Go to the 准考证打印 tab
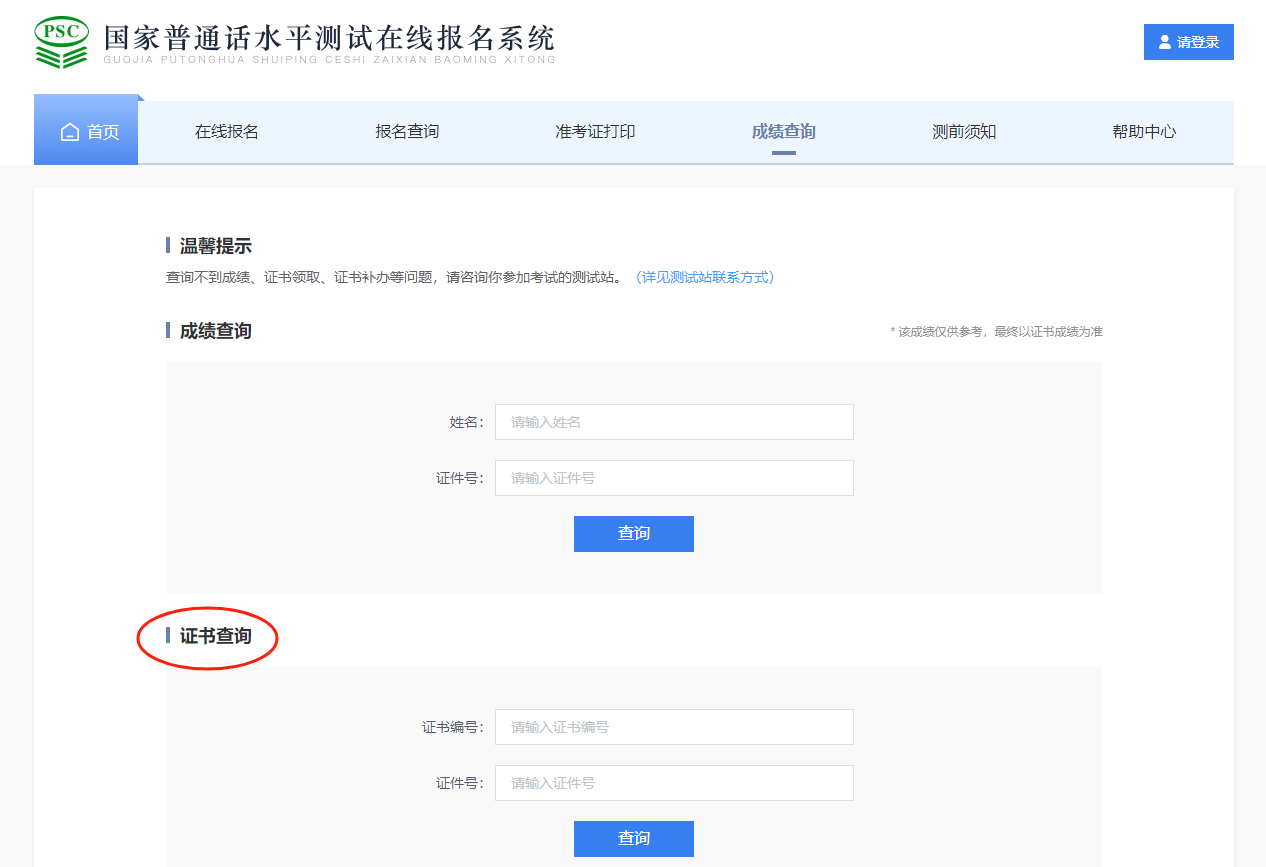Screen dimensions: 1266x867 (x=595, y=132)
